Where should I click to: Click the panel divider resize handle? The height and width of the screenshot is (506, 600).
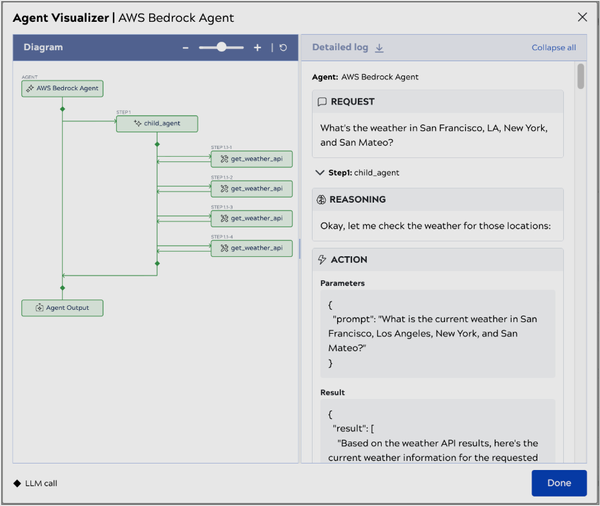300,250
